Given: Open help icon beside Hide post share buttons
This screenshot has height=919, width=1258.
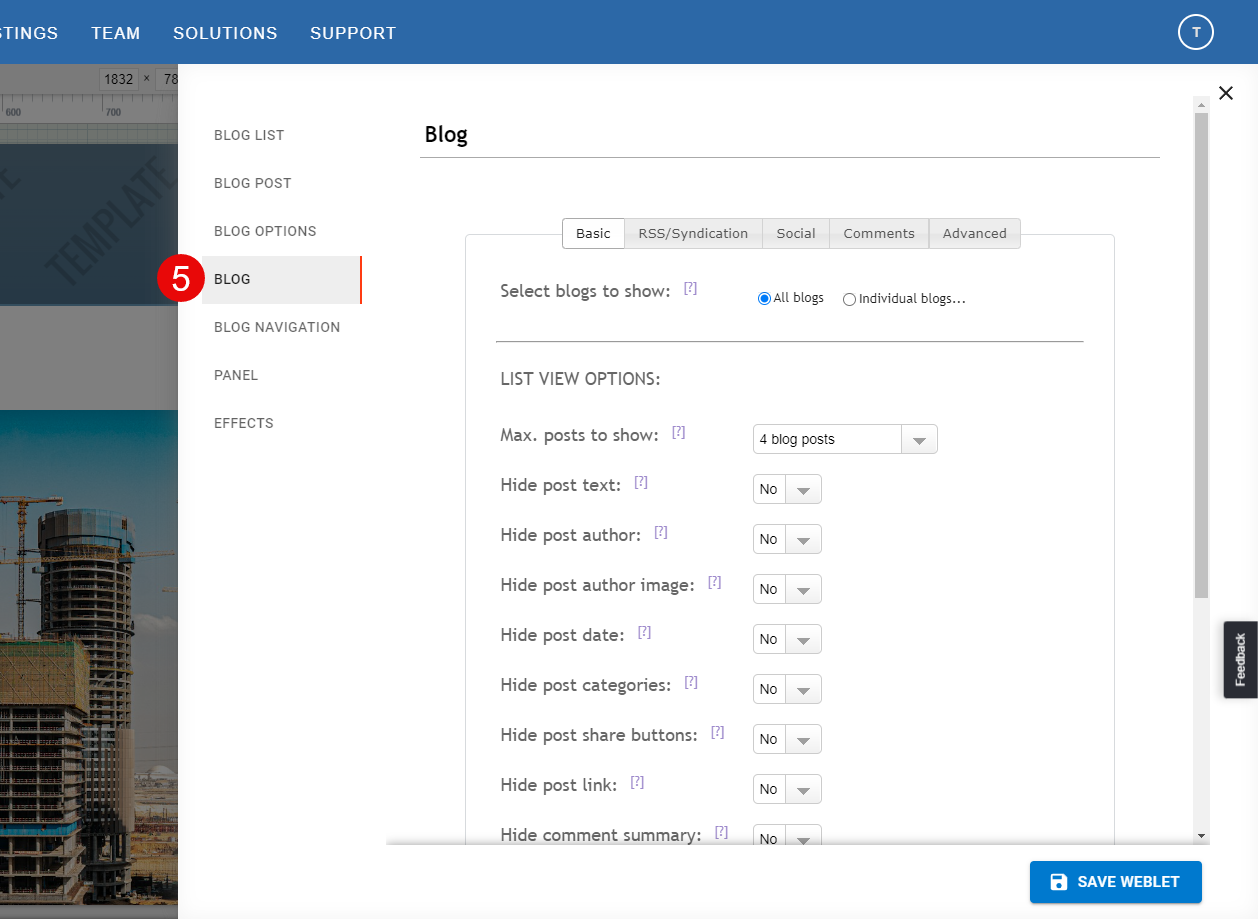Looking at the screenshot, I should (717, 732).
